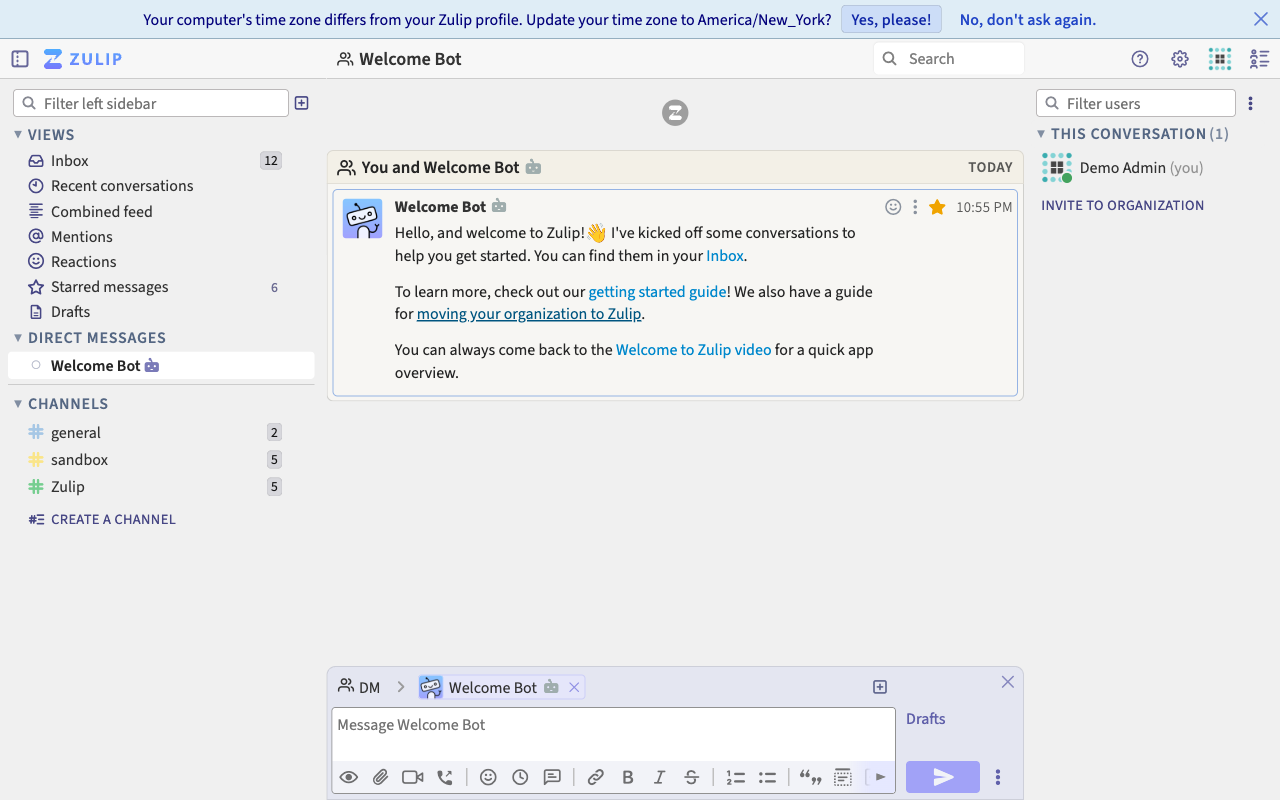The image size is (1280, 800).
Task: Attach a file using the paperclip icon
Action: tap(380, 777)
